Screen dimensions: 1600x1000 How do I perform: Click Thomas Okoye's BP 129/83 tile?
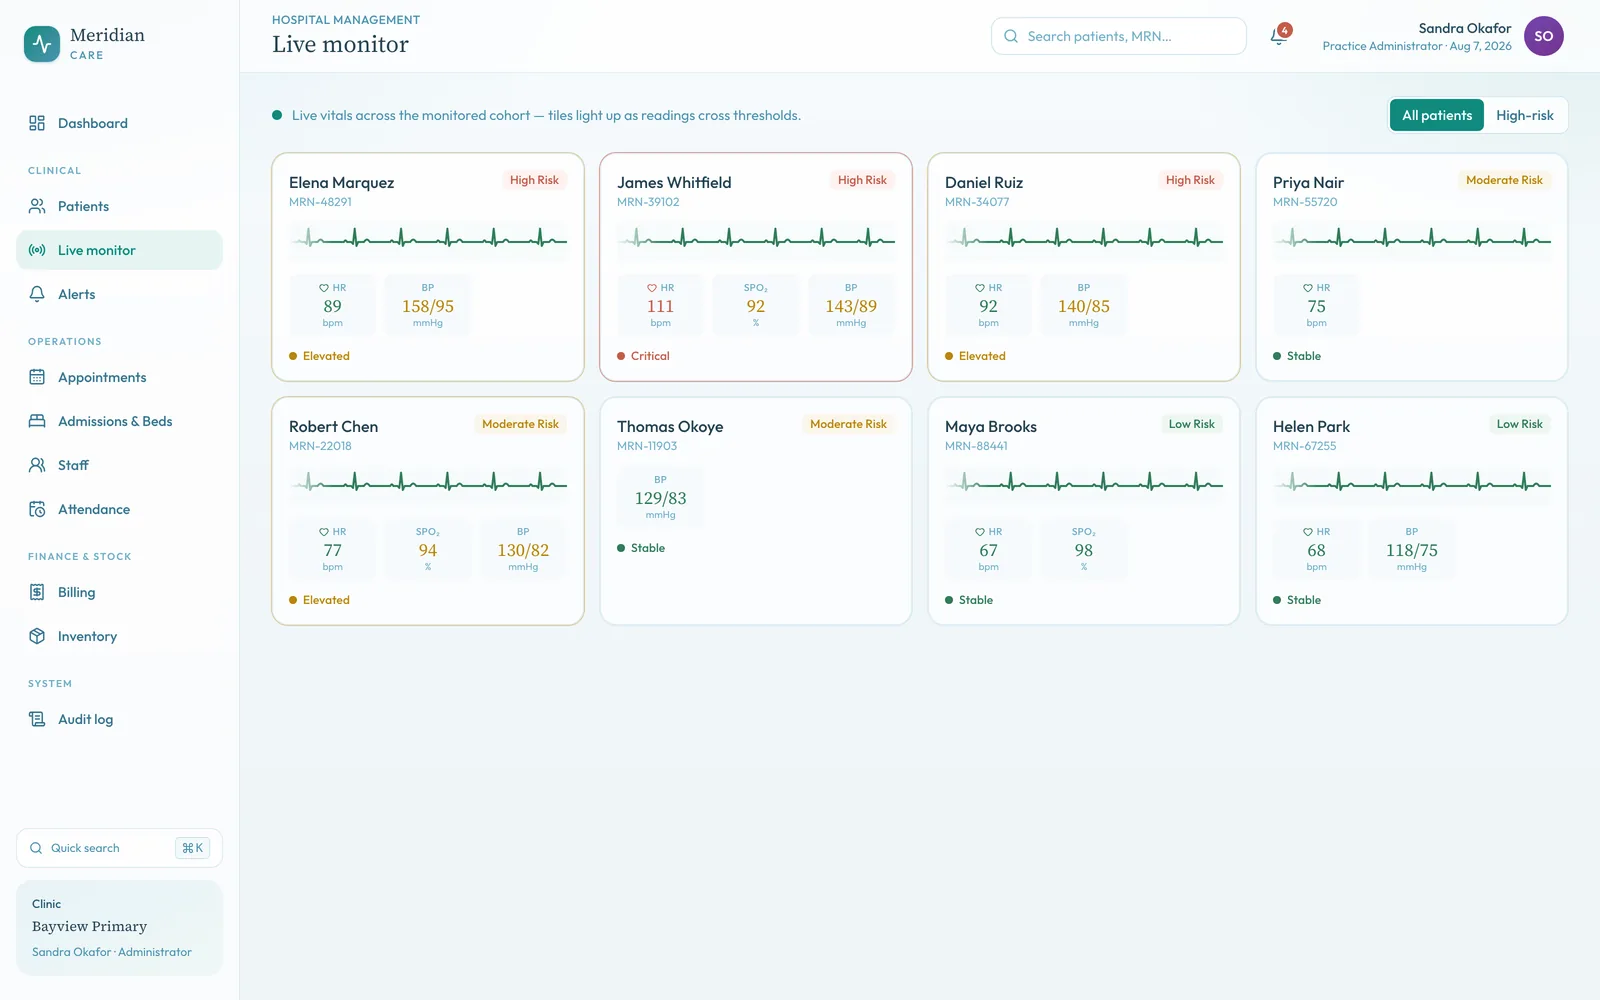(x=660, y=496)
